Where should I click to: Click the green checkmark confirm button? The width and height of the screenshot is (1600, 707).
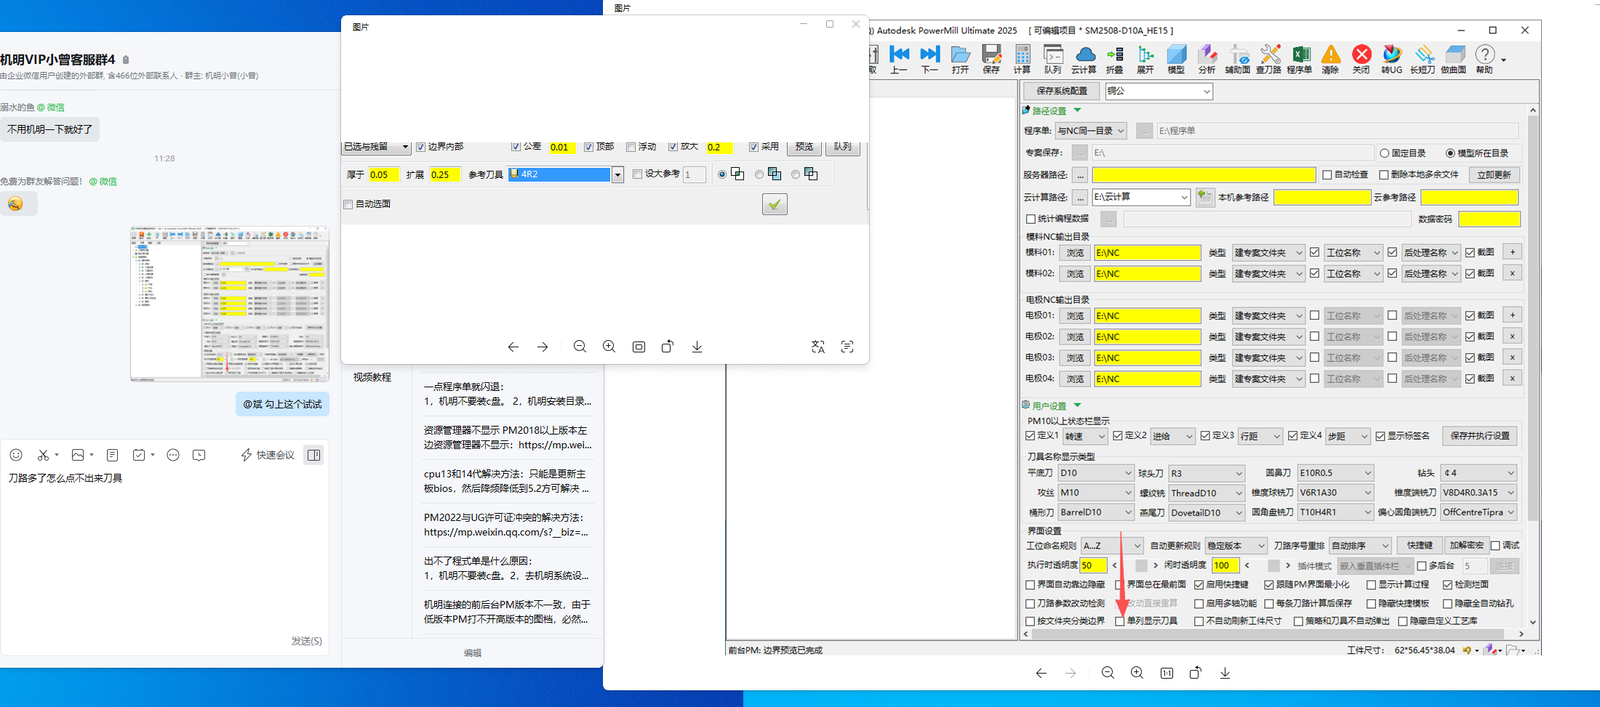774,204
